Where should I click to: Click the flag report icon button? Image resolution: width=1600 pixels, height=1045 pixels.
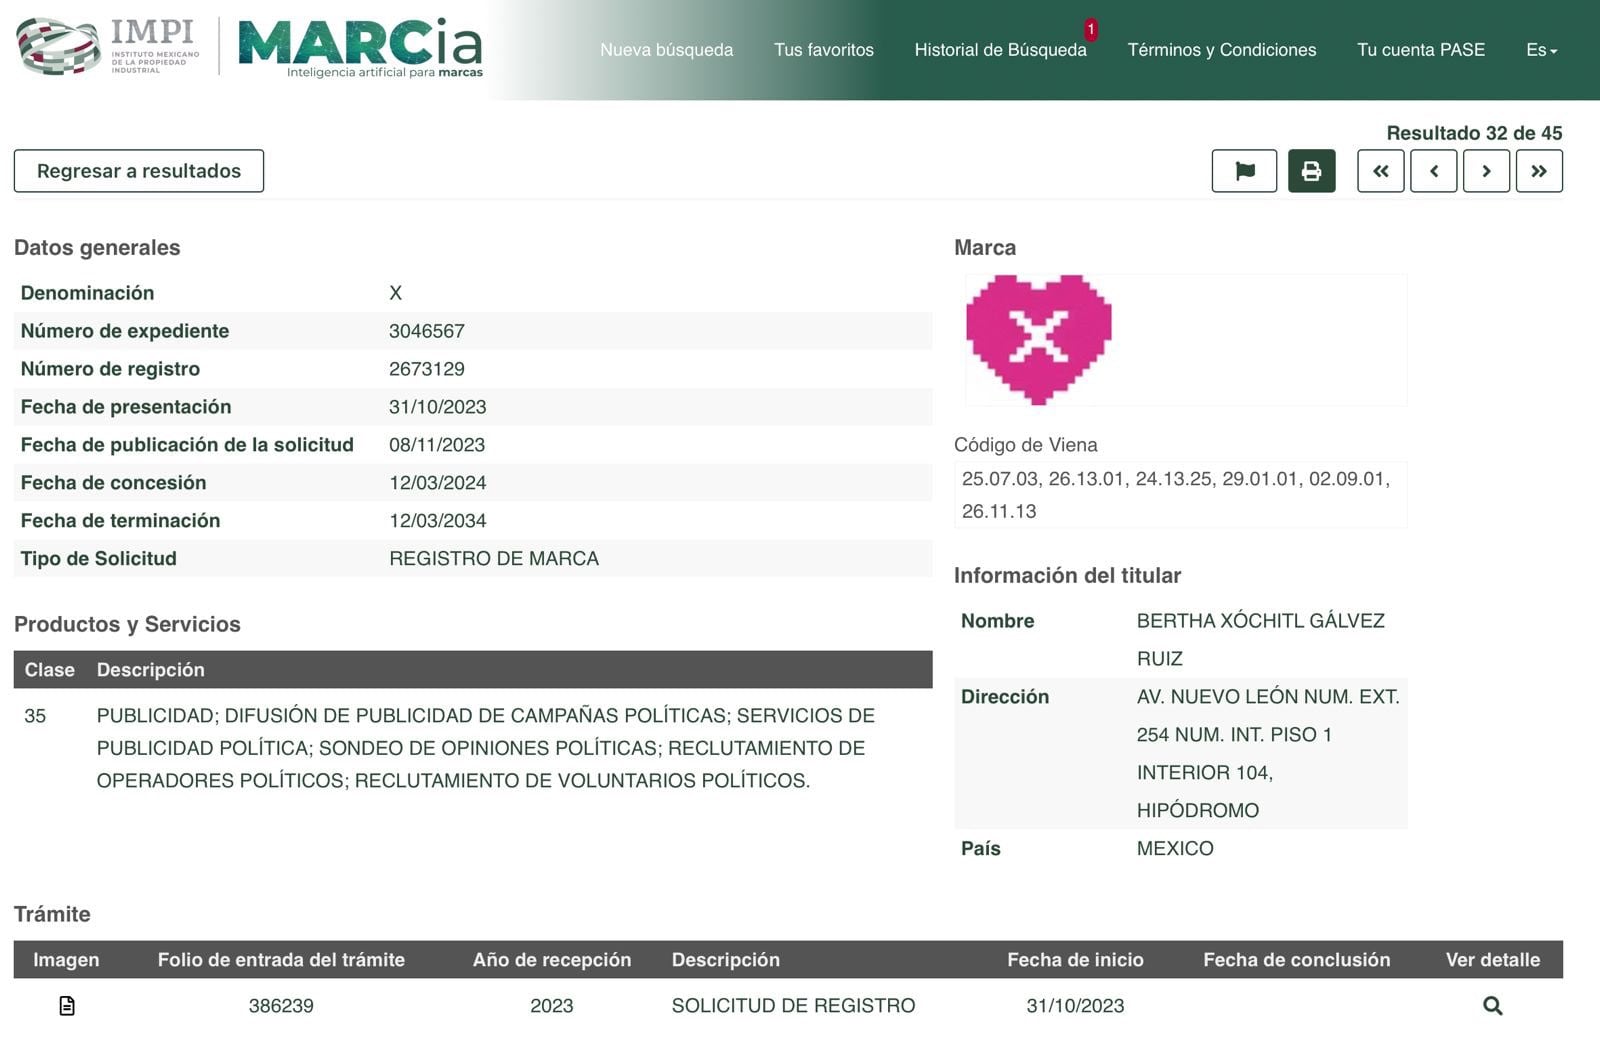[x=1244, y=171]
